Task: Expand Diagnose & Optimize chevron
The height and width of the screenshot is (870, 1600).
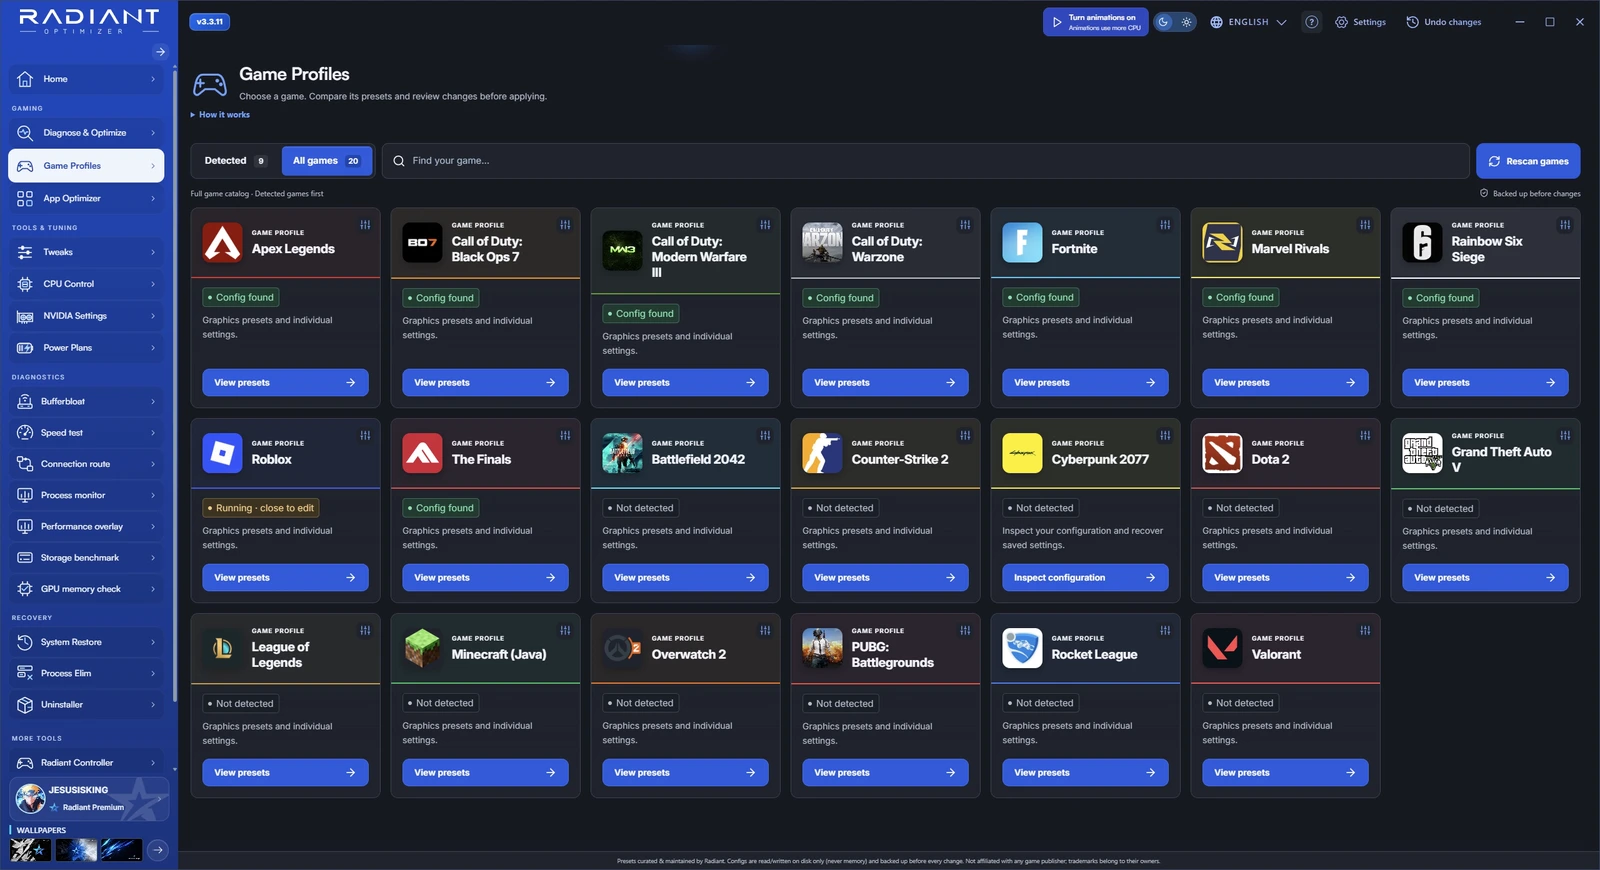Action: 153,133
